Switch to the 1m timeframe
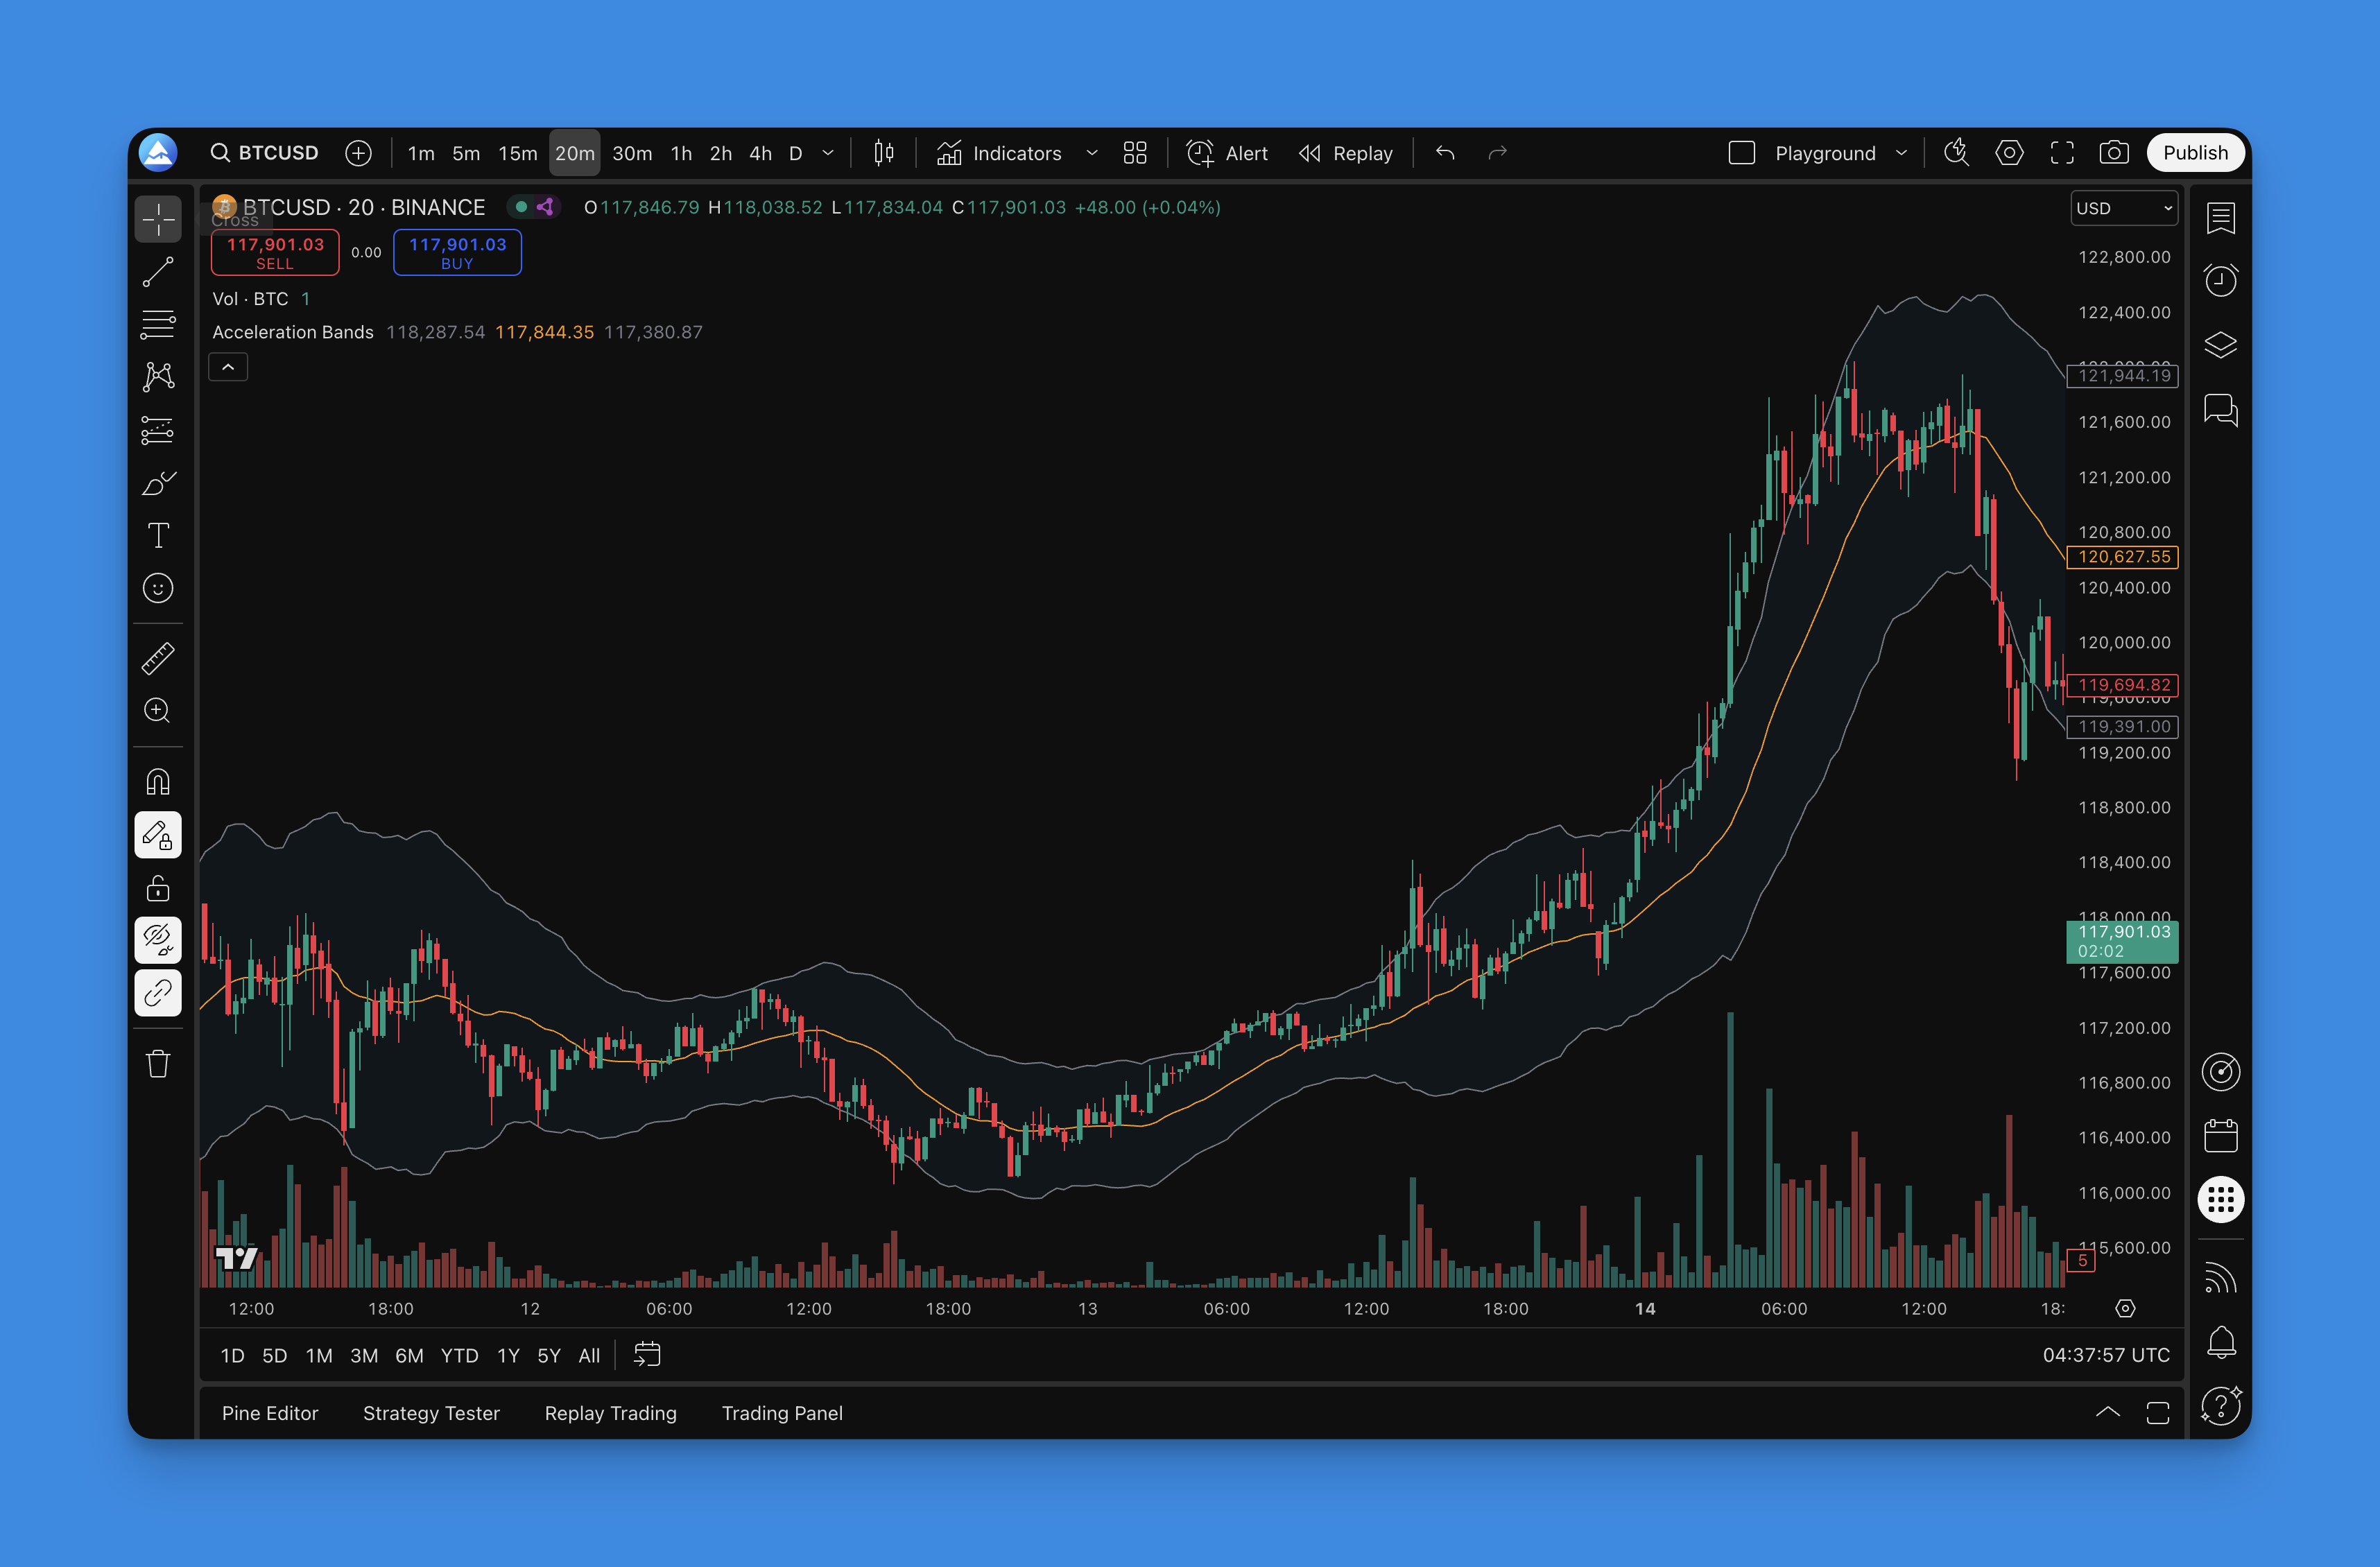This screenshot has height=1567, width=2380. point(421,153)
